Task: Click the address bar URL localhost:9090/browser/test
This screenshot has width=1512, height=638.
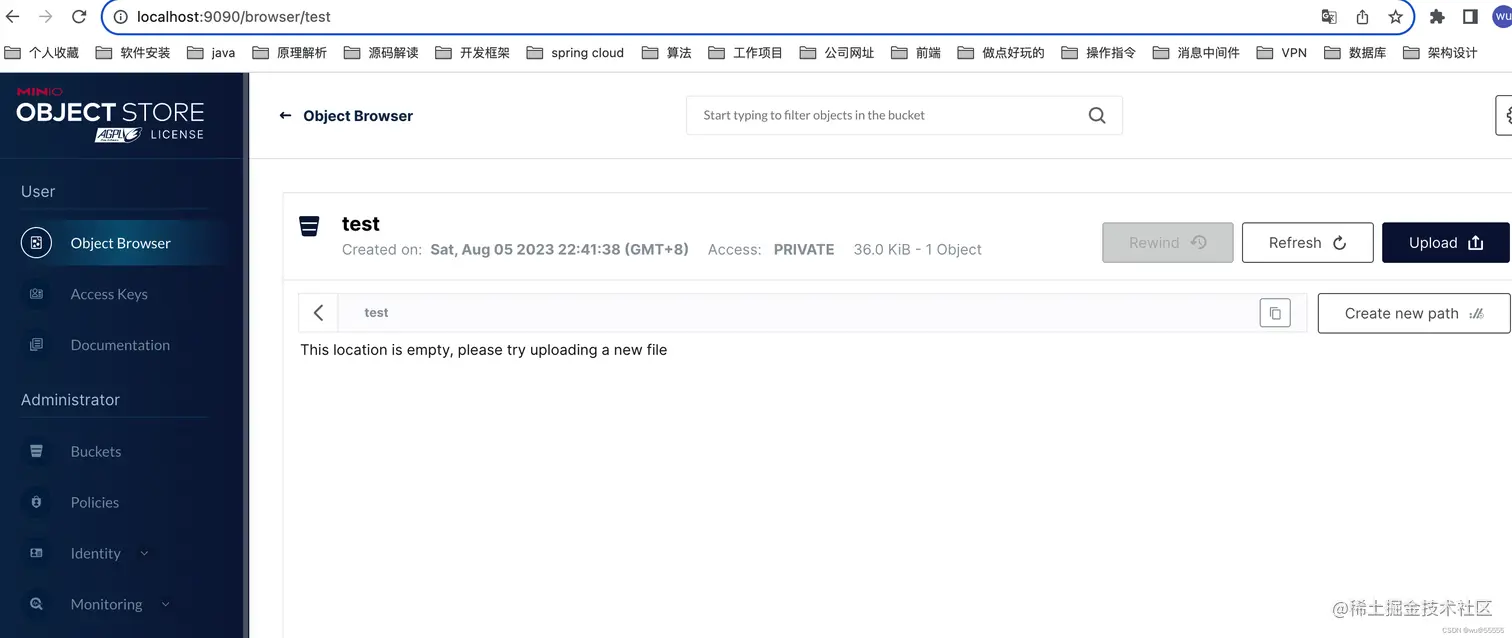Action: [234, 17]
